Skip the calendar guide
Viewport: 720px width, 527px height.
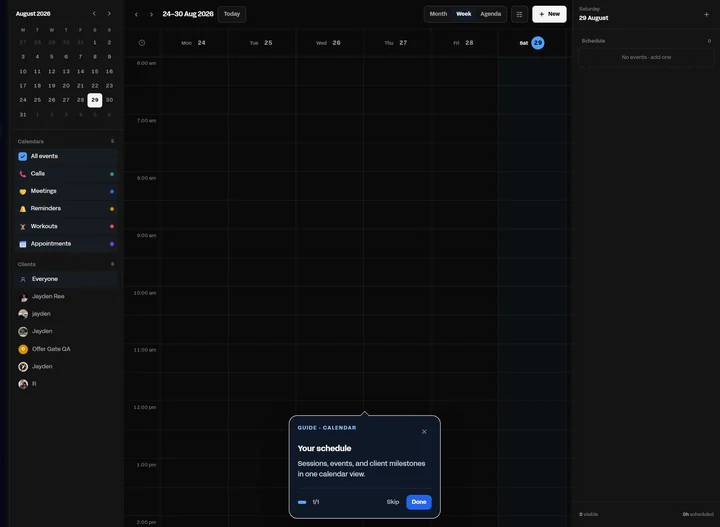click(393, 502)
